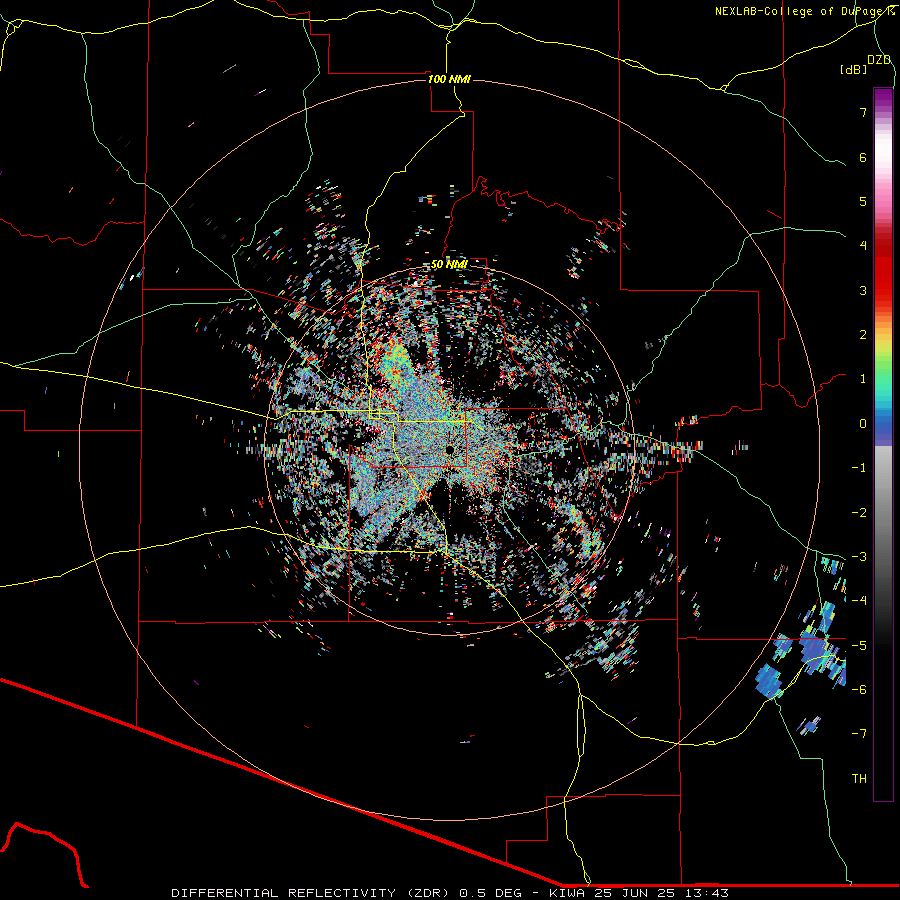The height and width of the screenshot is (900, 900).
Task: Click the colorbar label 3
Action: coord(863,290)
